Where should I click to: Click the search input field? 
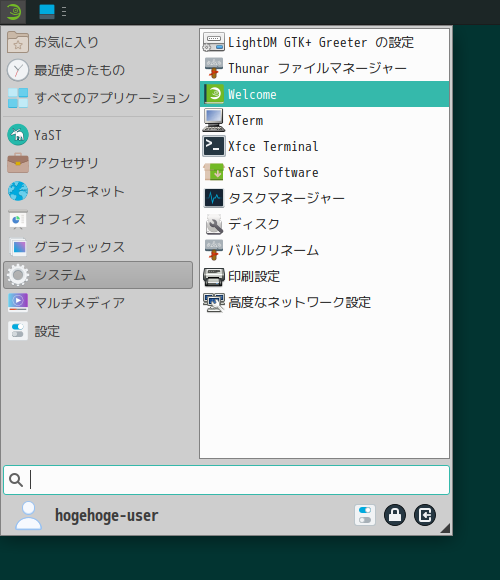(x=226, y=480)
